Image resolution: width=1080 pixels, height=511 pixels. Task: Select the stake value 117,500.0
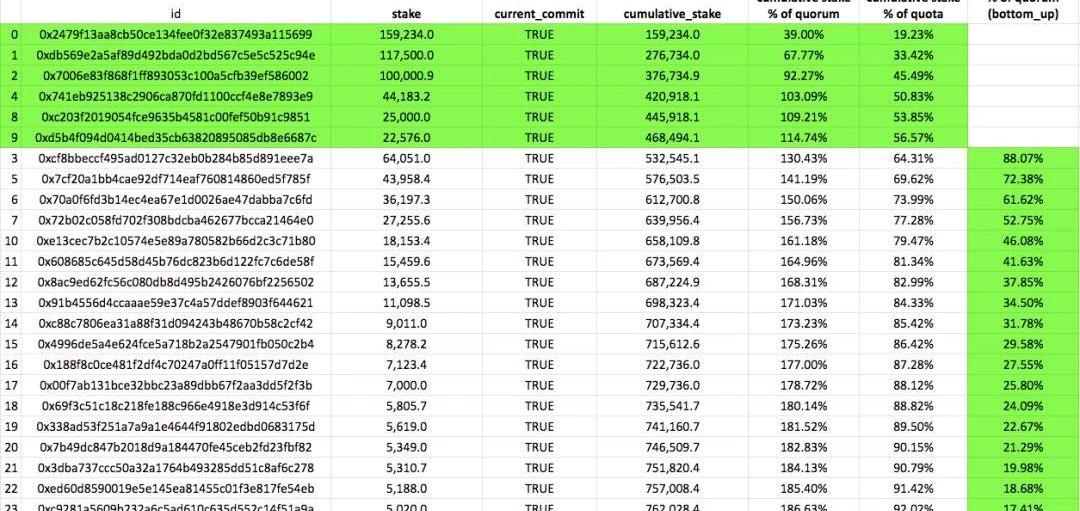point(406,55)
